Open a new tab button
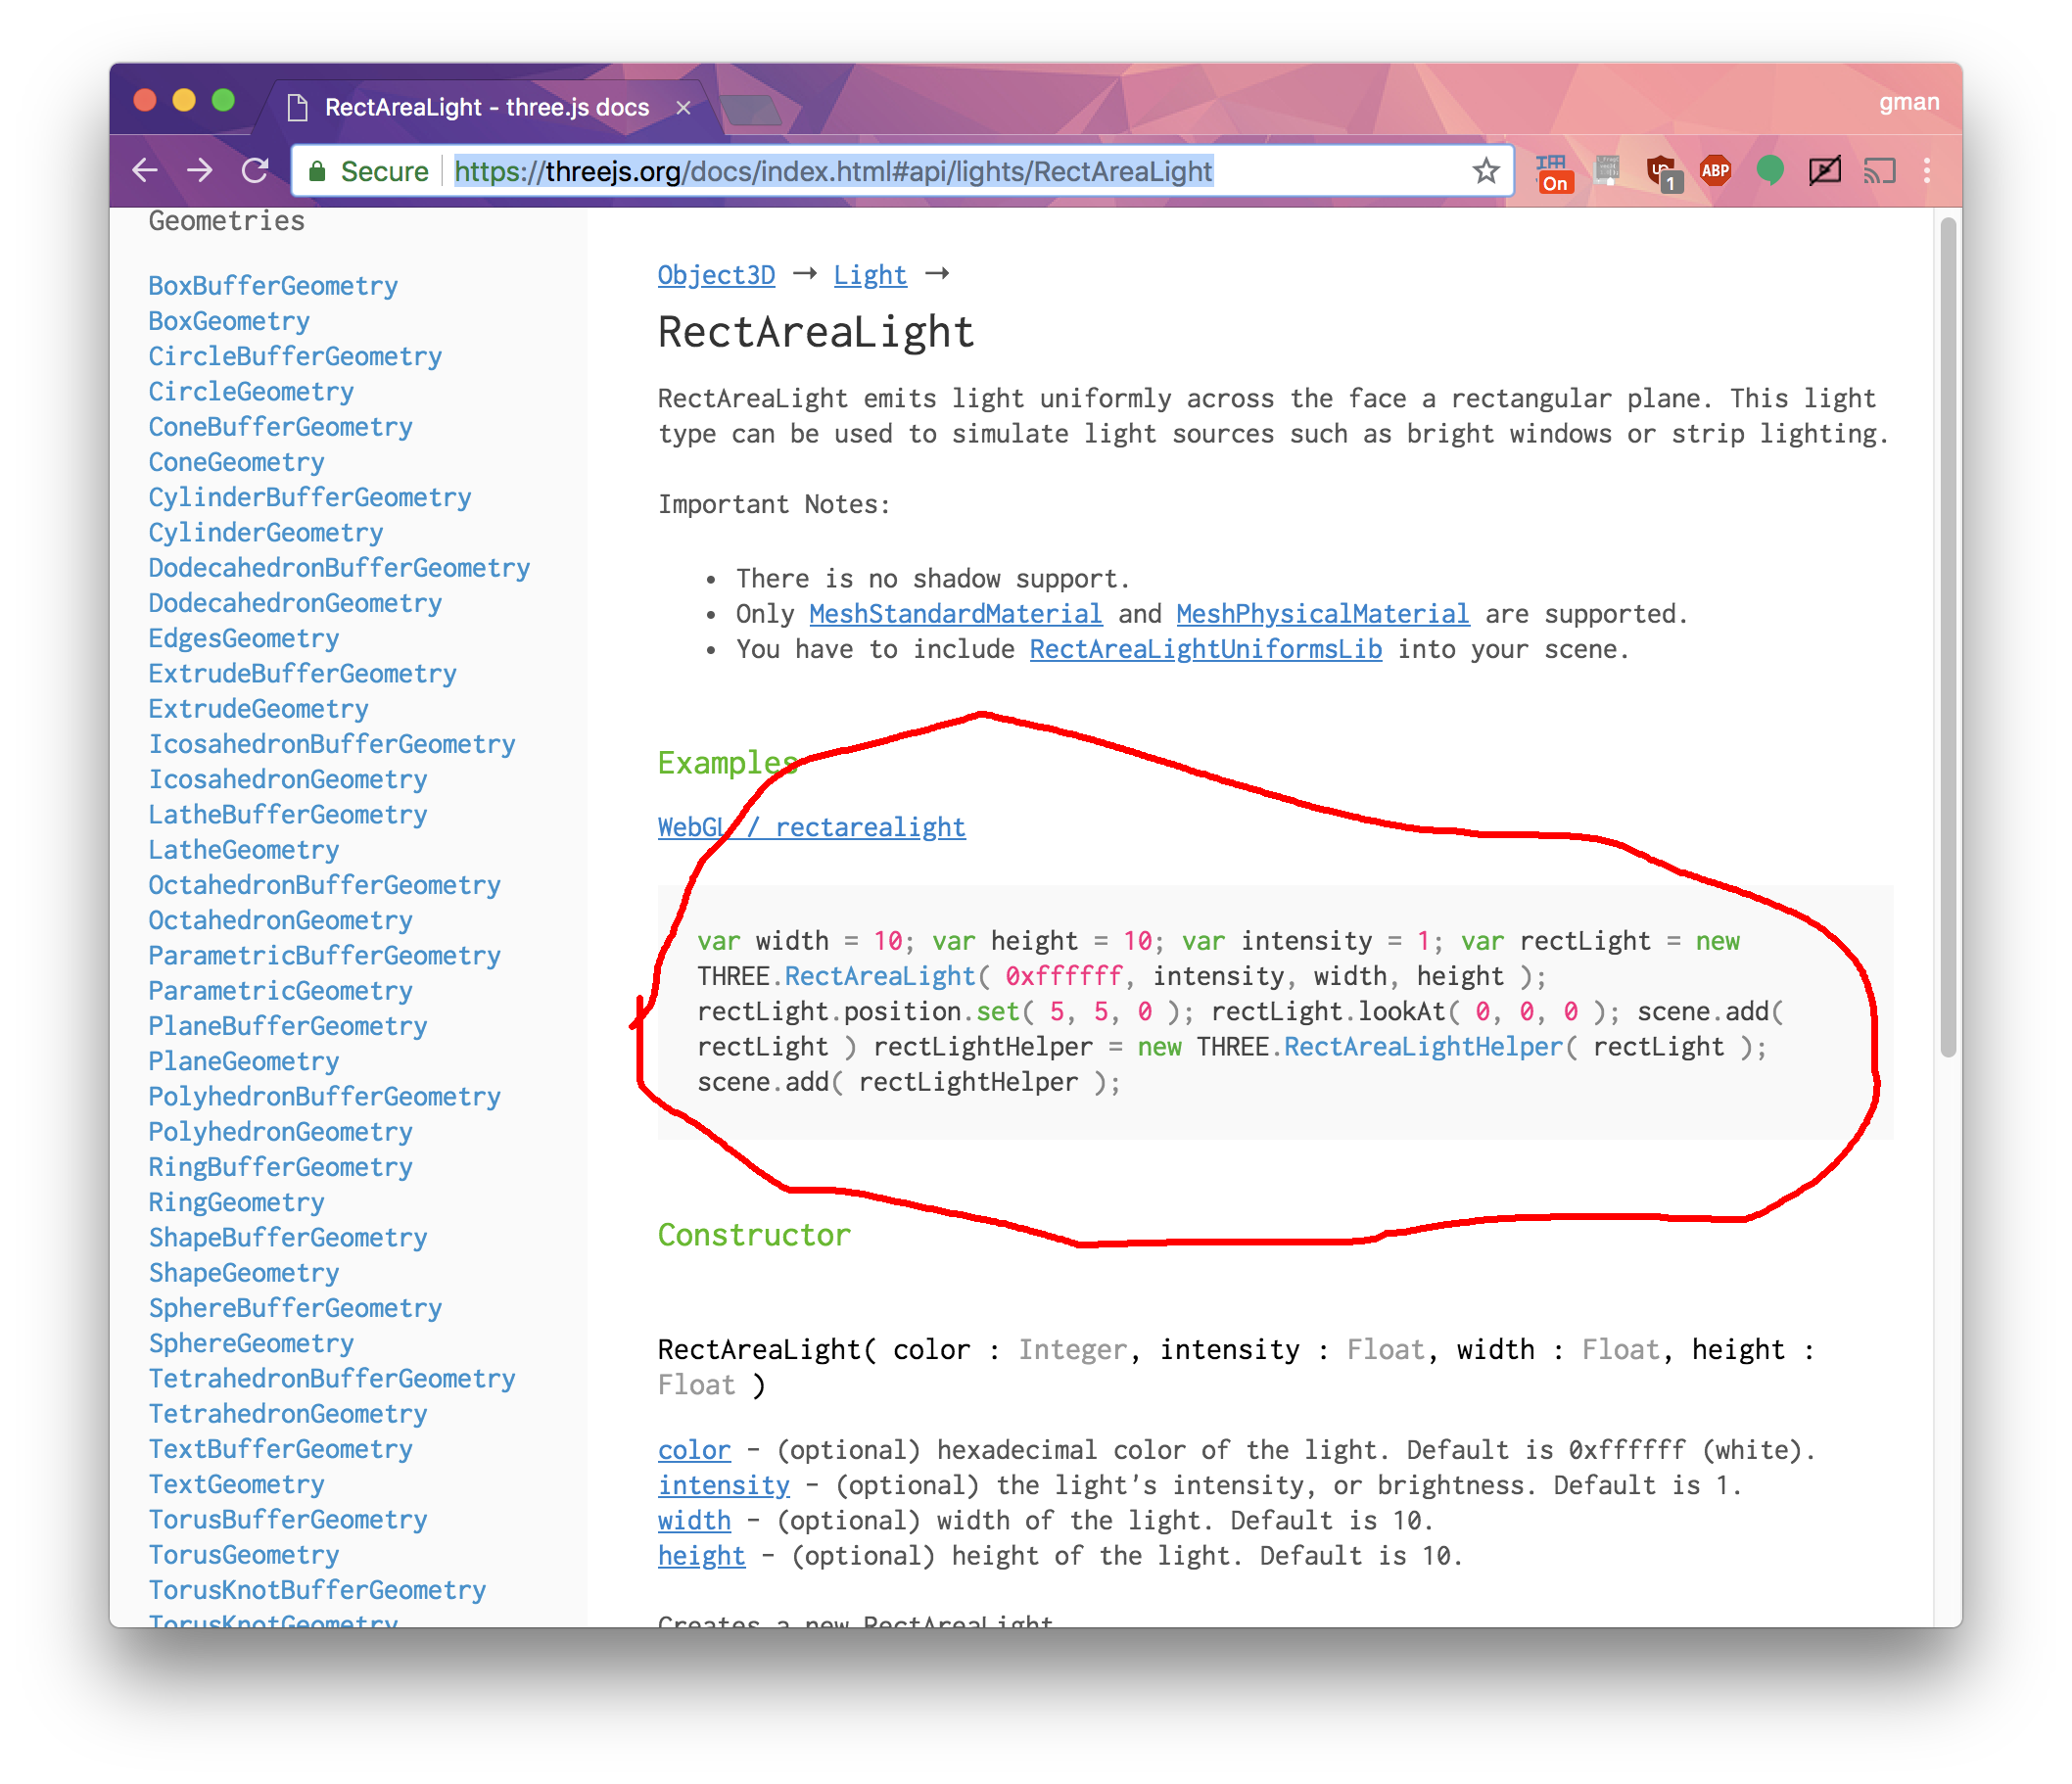Screen dimensions: 2072x1784 point(750,110)
